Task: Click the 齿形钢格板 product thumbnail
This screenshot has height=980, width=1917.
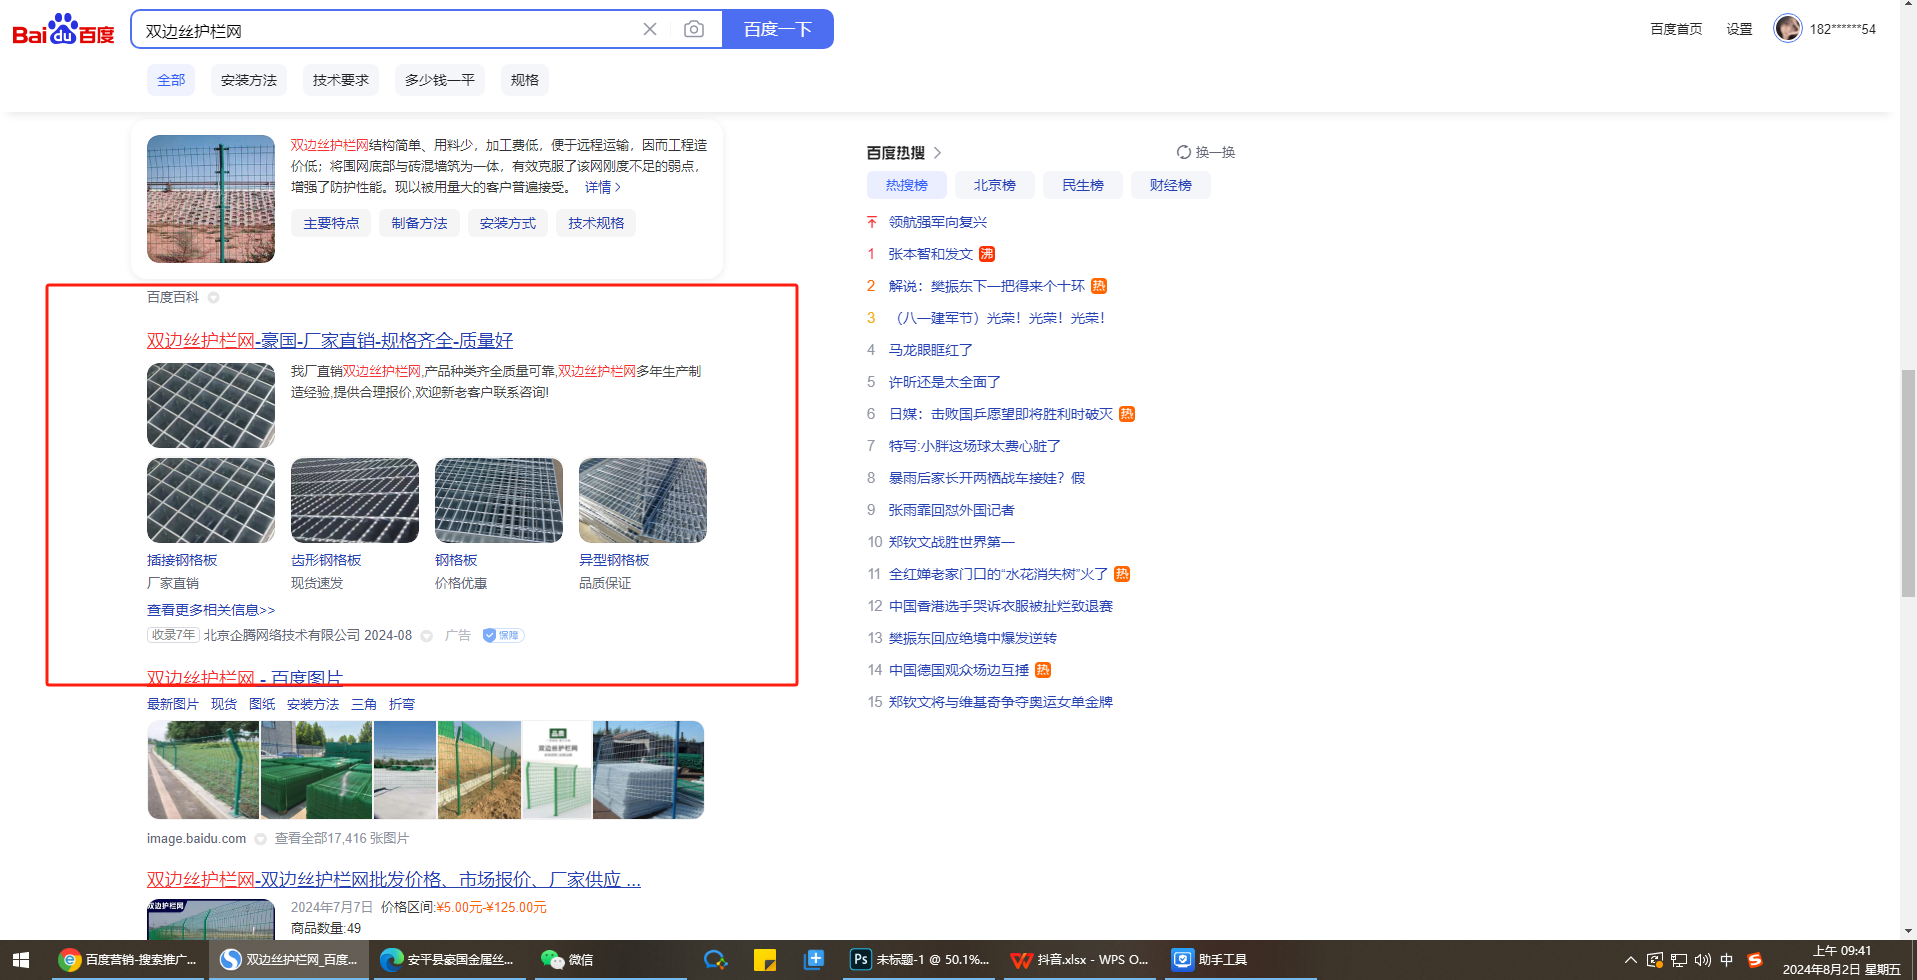Action: pyautogui.click(x=355, y=501)
